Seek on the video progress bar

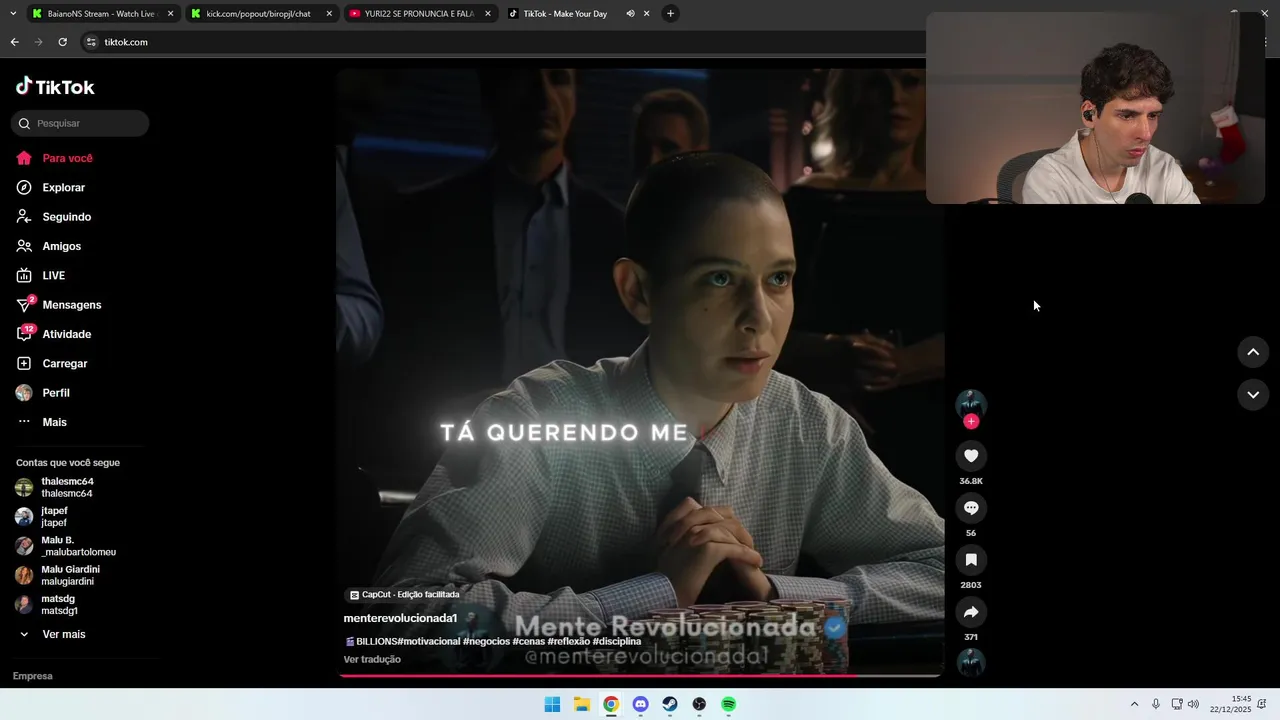pyautogui.click(x=640, y=676)
